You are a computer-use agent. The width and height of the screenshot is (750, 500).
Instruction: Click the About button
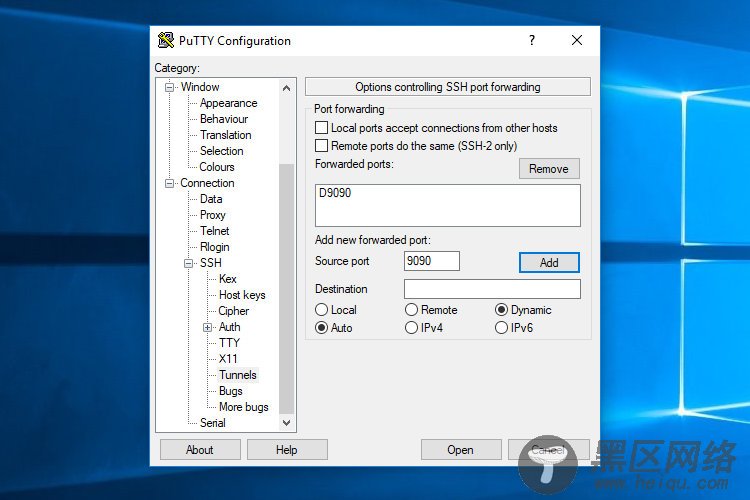coord(200,450)
